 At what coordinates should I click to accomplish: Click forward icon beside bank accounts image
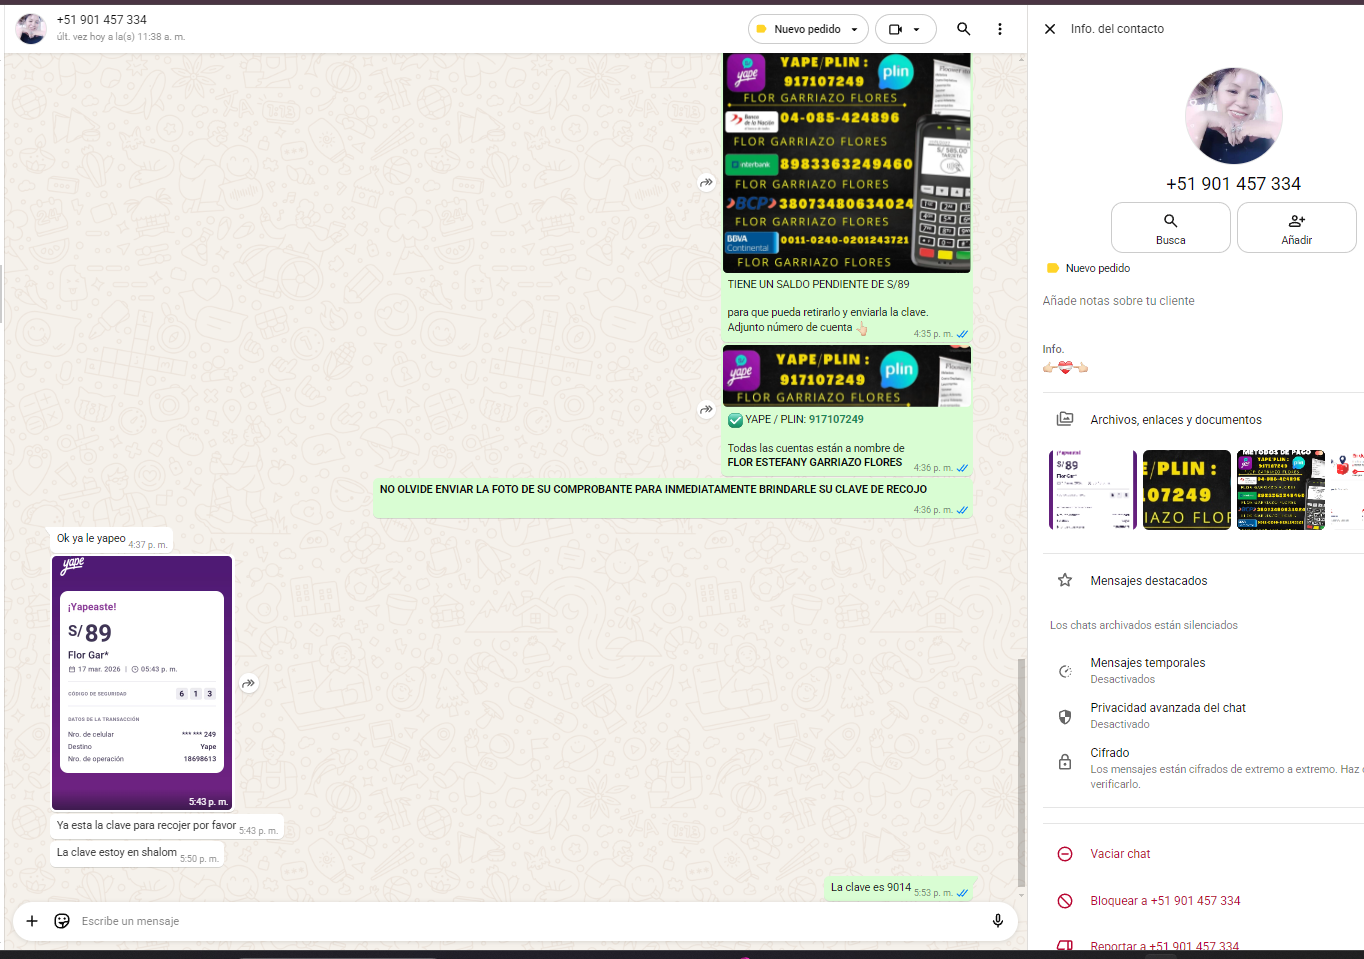pyautogui.click(x=706, y=182)
